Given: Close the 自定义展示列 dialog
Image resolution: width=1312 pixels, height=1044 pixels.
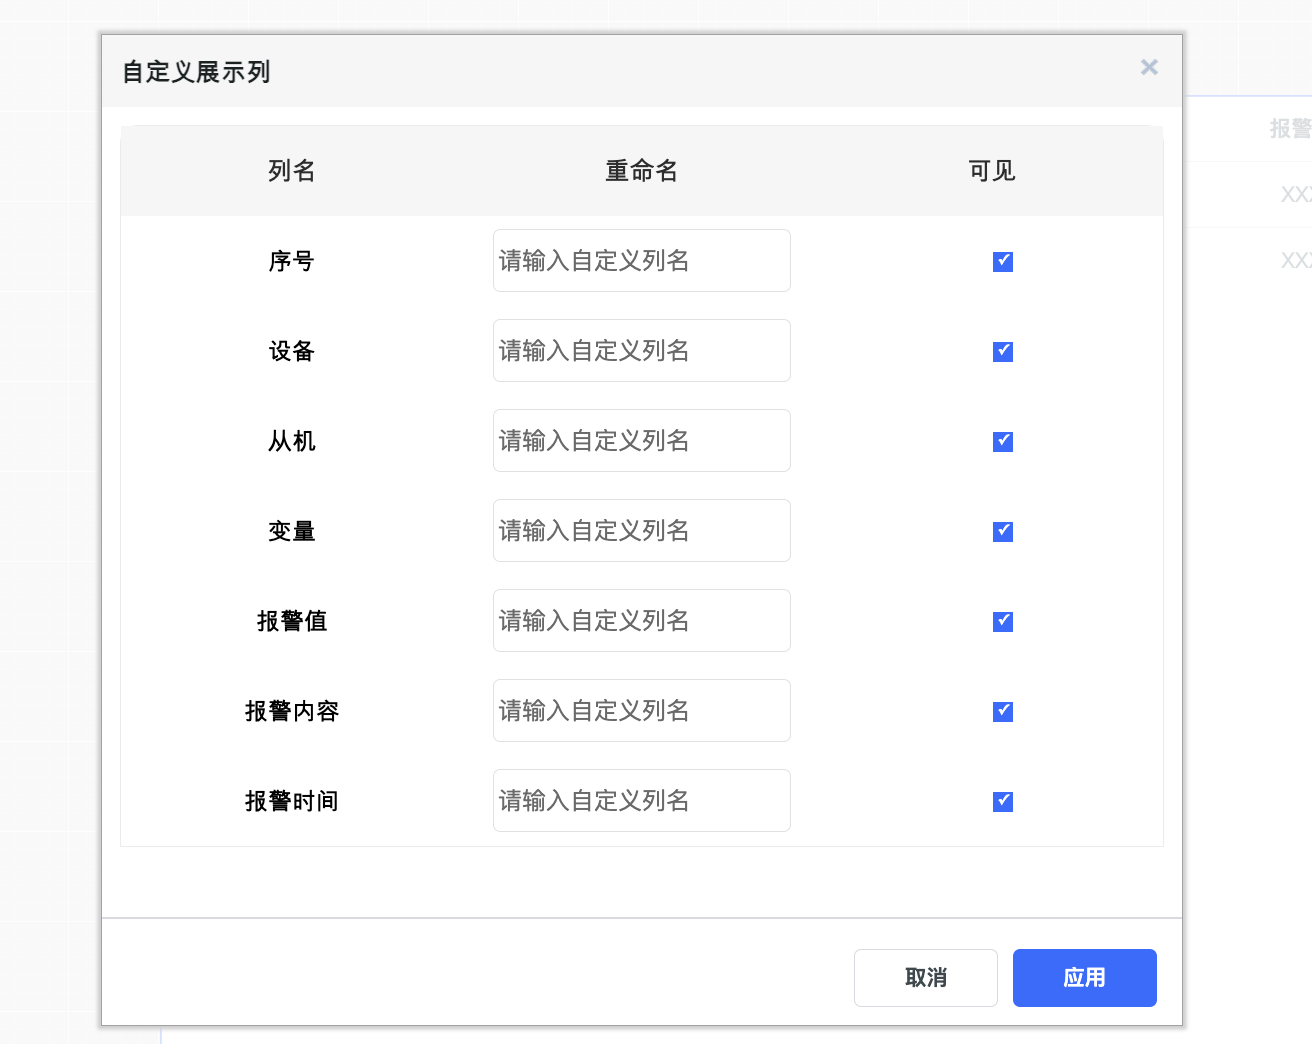Looking at the screenshot, I should coord(1149,67).
